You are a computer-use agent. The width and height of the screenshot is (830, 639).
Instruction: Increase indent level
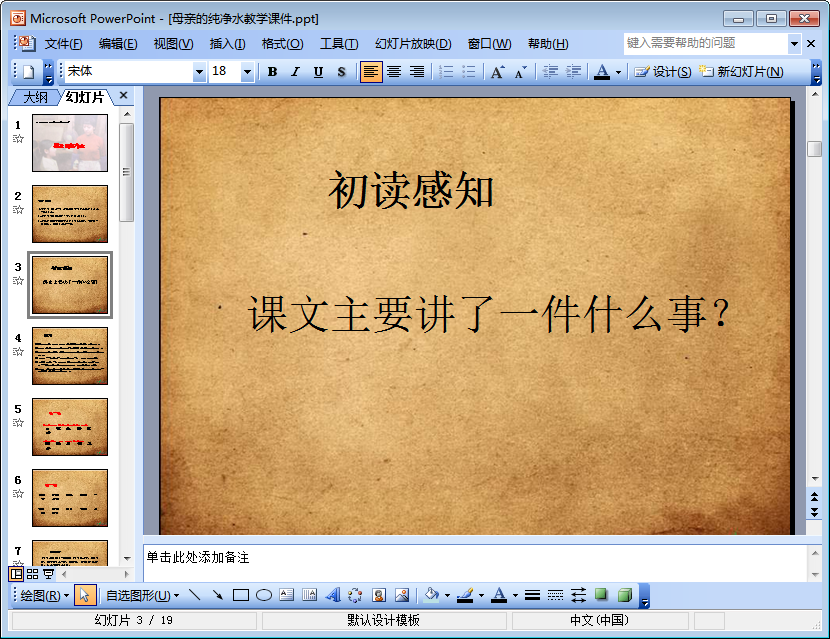[573, 71]
